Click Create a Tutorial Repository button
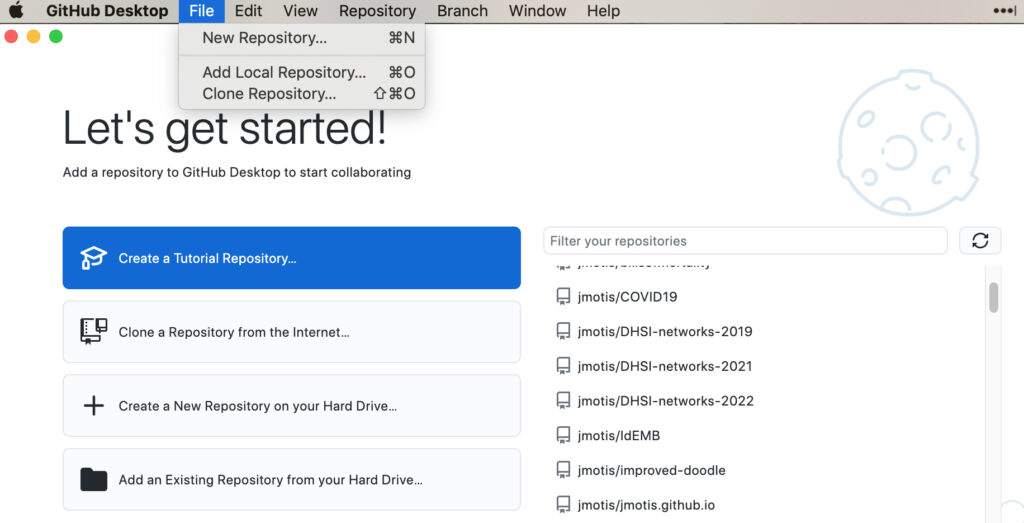This screenshot has width=1024, height=523. (x=291, y=258)
